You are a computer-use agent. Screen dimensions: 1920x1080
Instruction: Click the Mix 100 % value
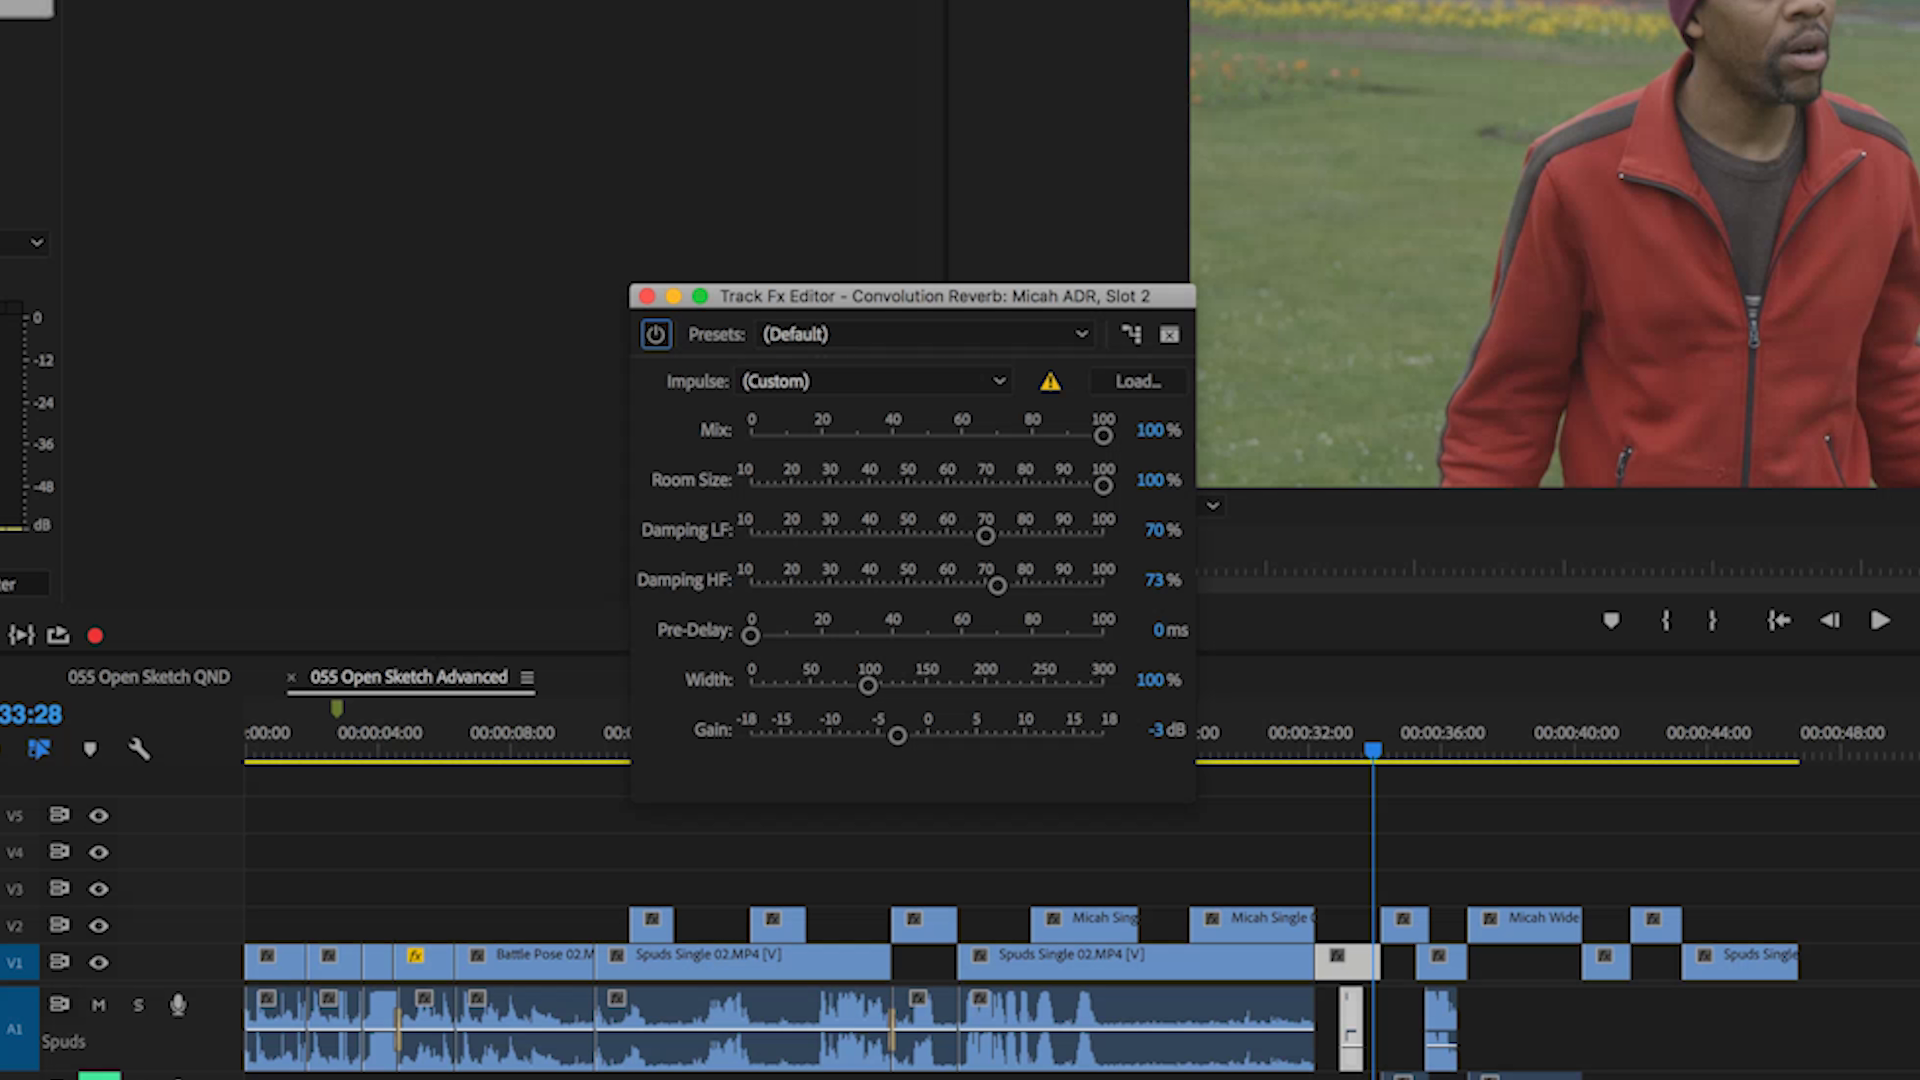1158,430
